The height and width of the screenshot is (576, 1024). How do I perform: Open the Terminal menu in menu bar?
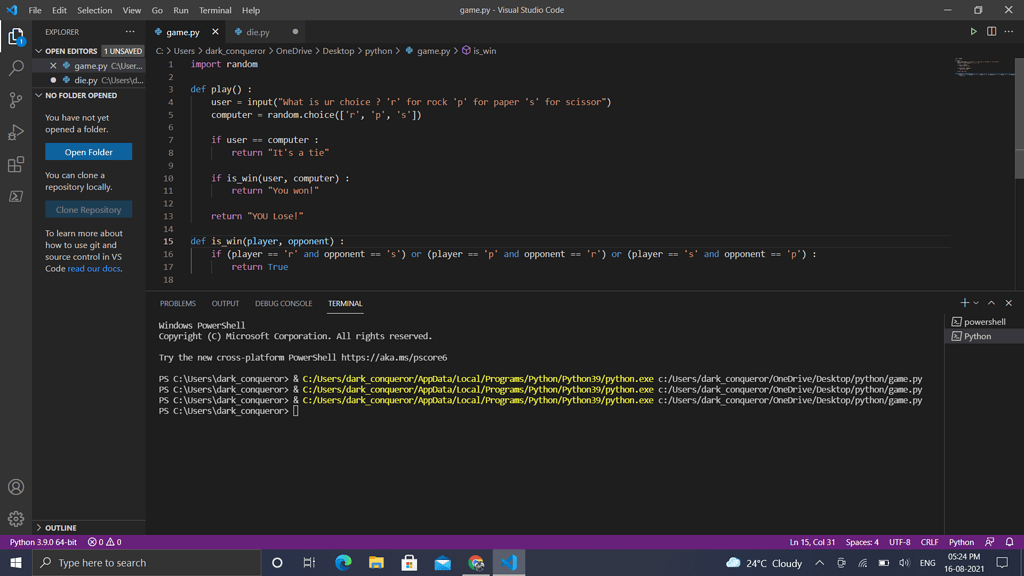pyautogui.click(x=215, y=10)
